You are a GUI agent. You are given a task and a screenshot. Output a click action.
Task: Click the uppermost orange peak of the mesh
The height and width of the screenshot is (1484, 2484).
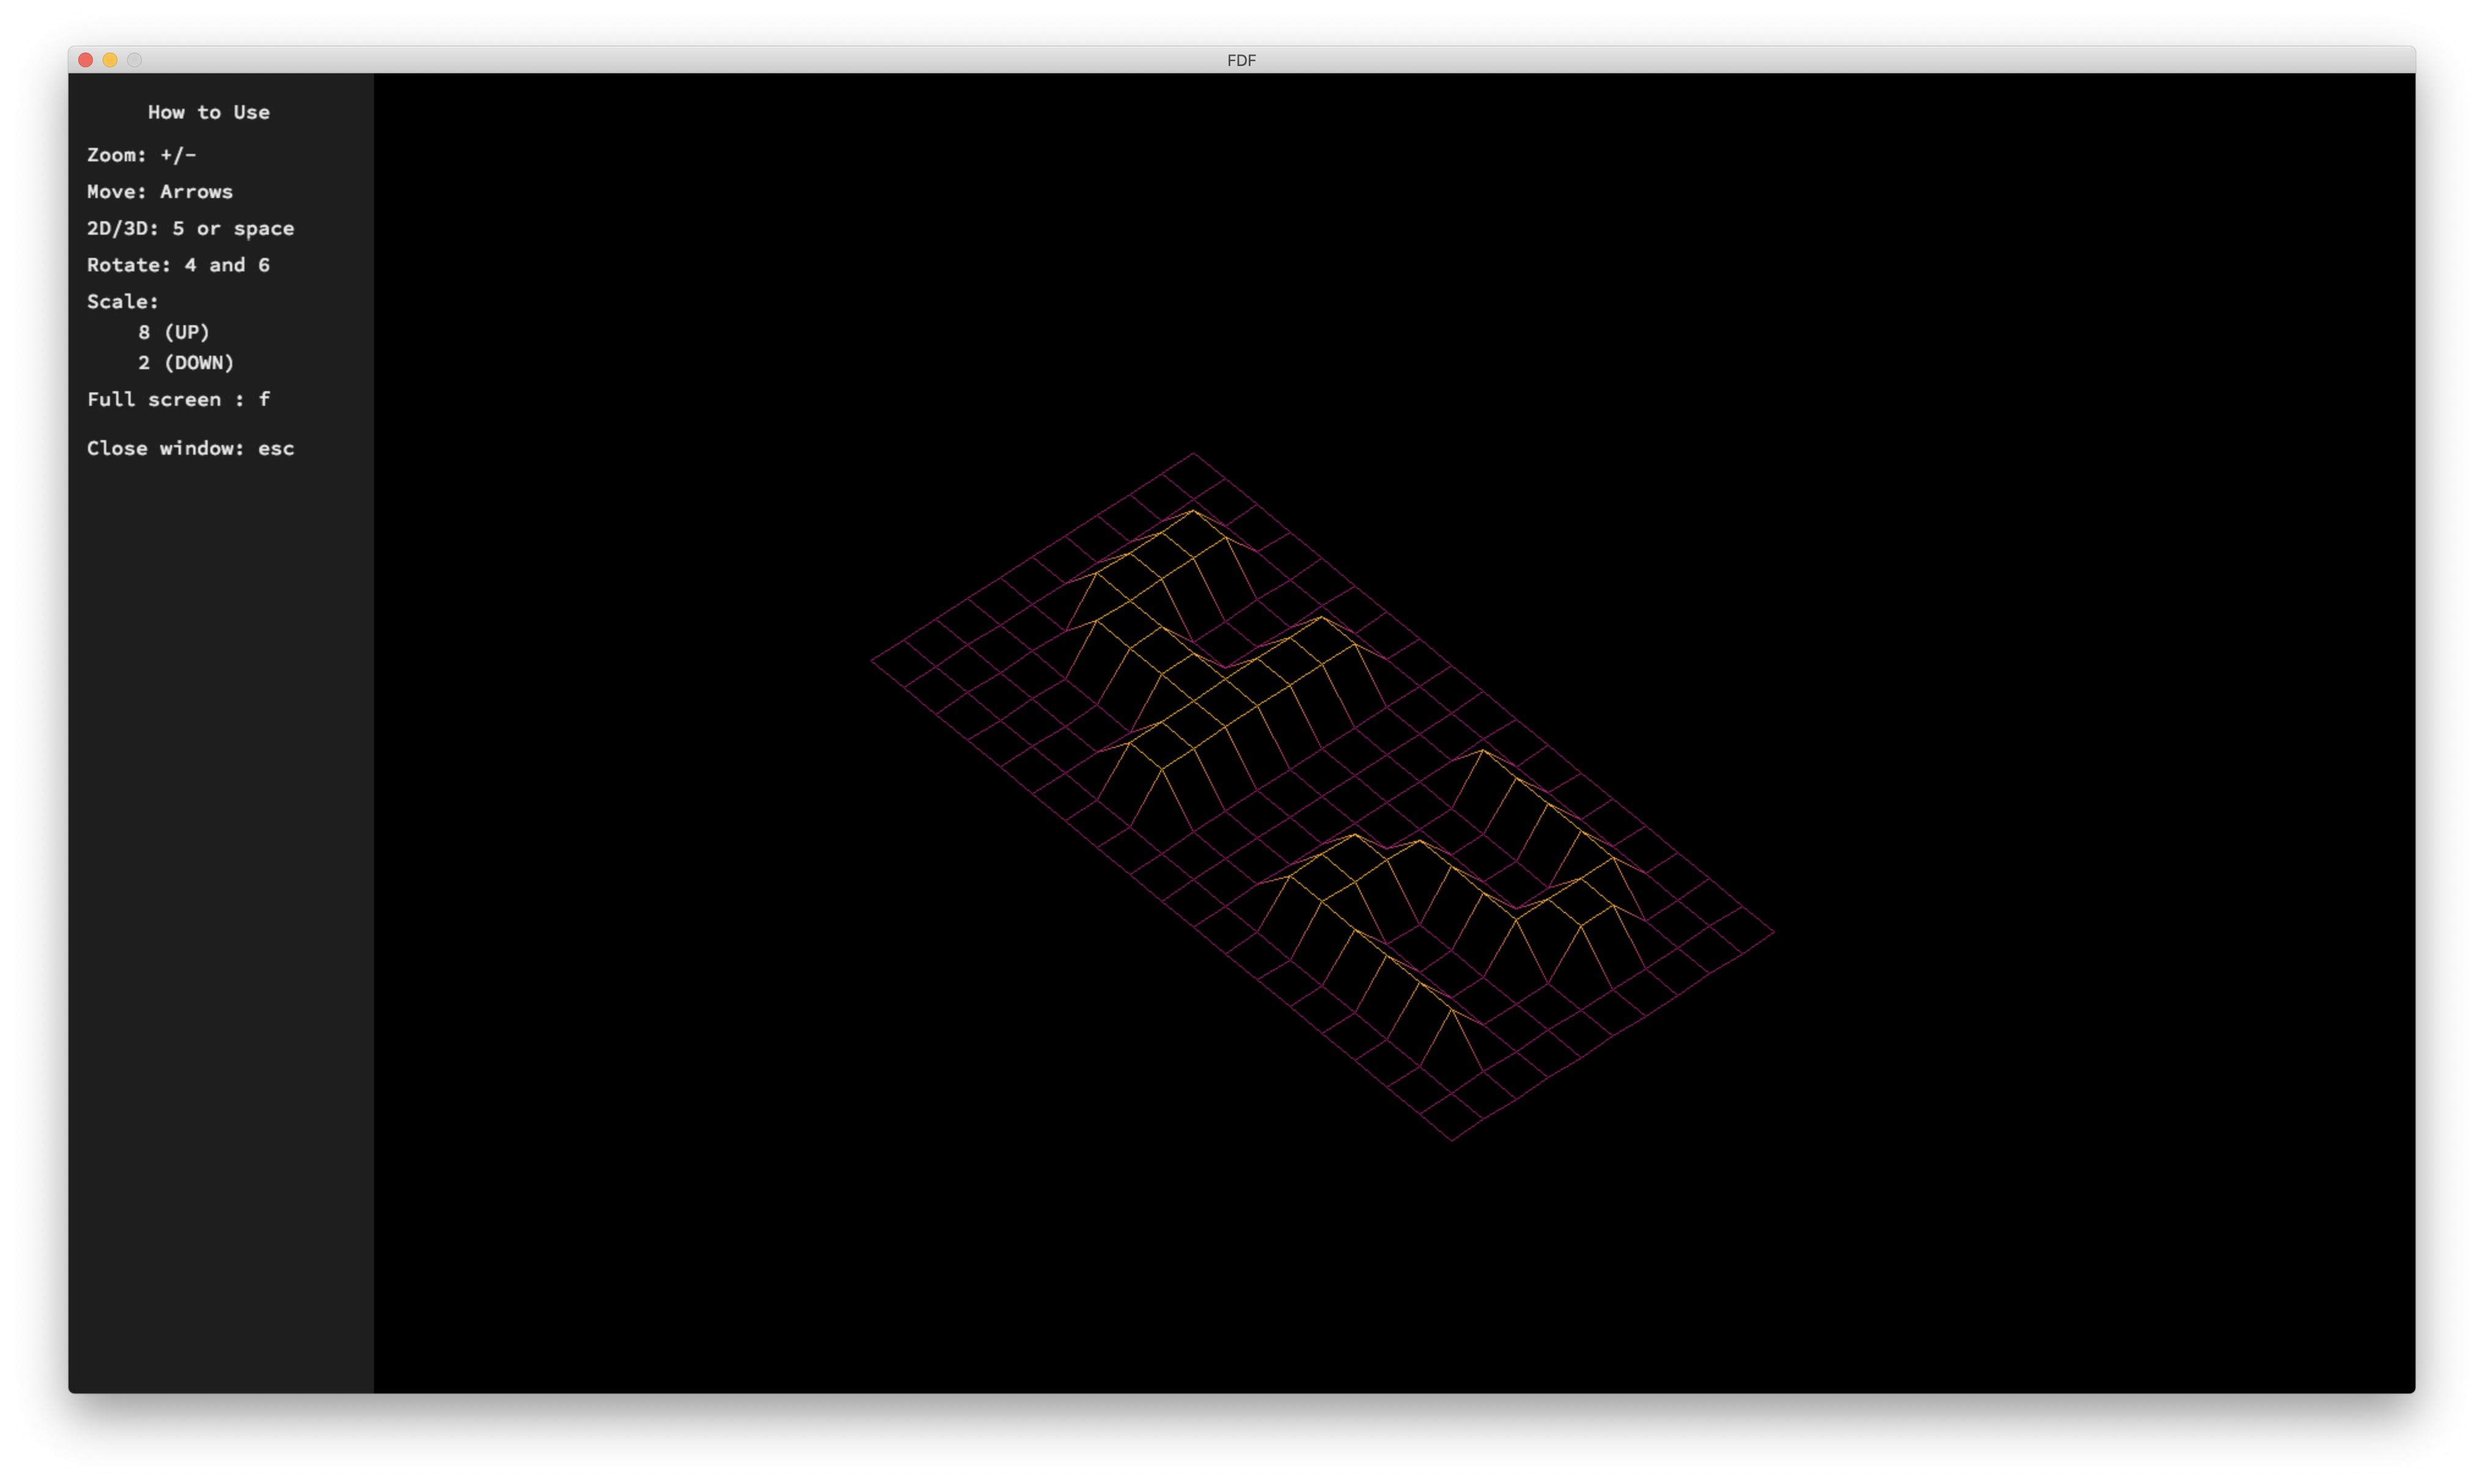tap(1193, 511)
